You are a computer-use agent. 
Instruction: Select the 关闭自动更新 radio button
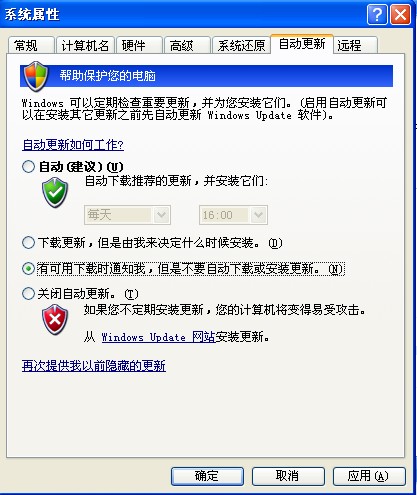(28, 294)
